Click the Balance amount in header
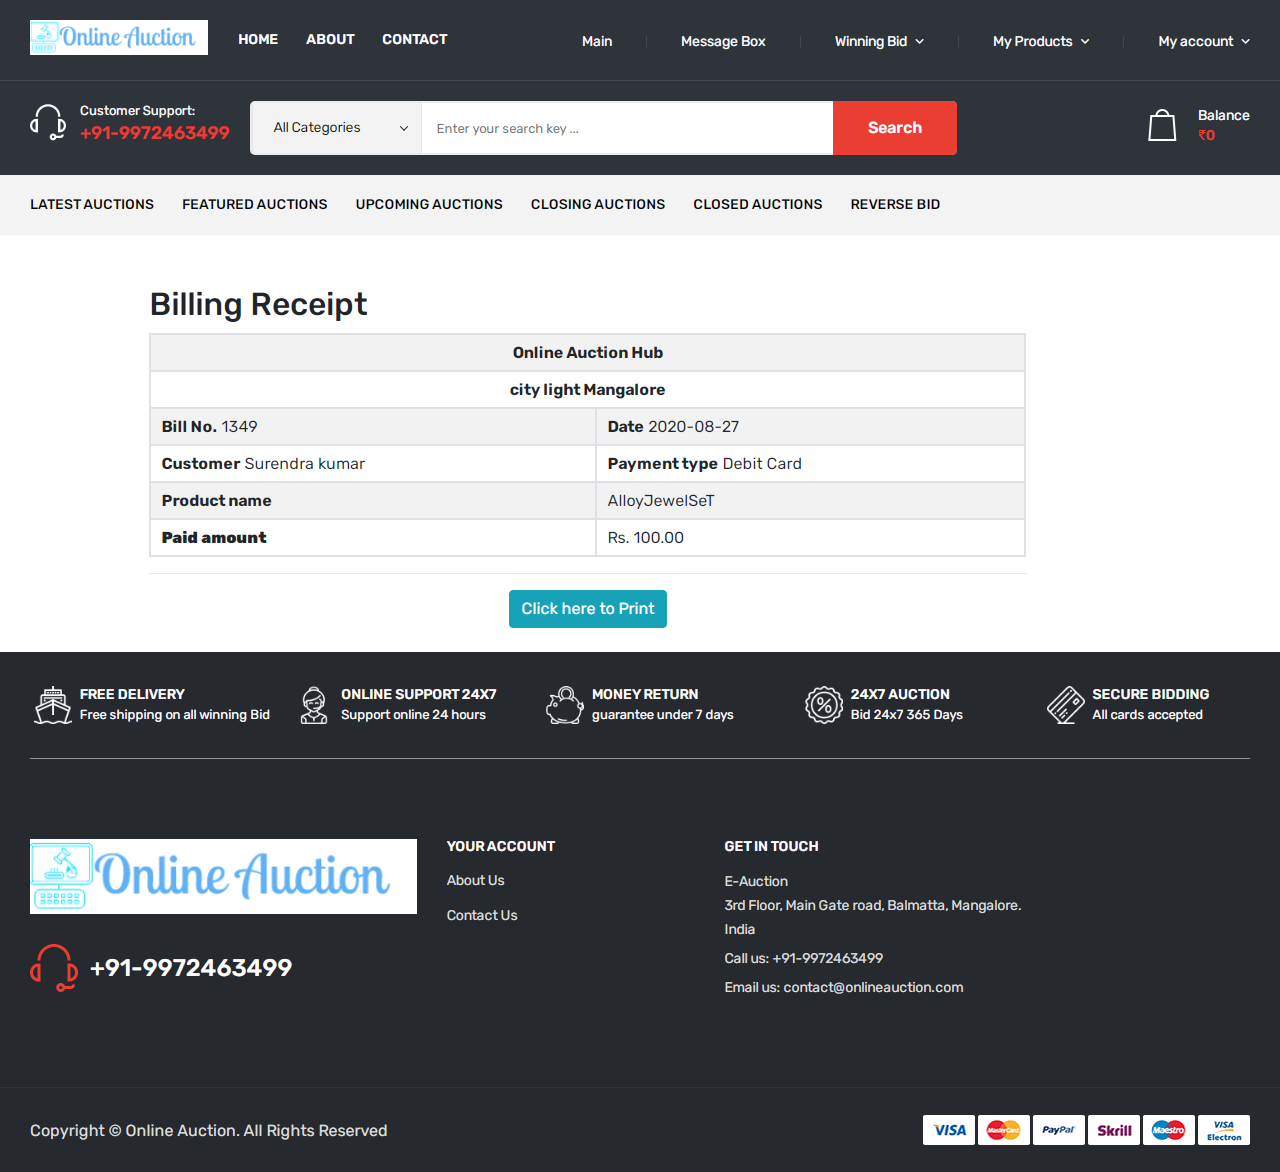 1207,135
